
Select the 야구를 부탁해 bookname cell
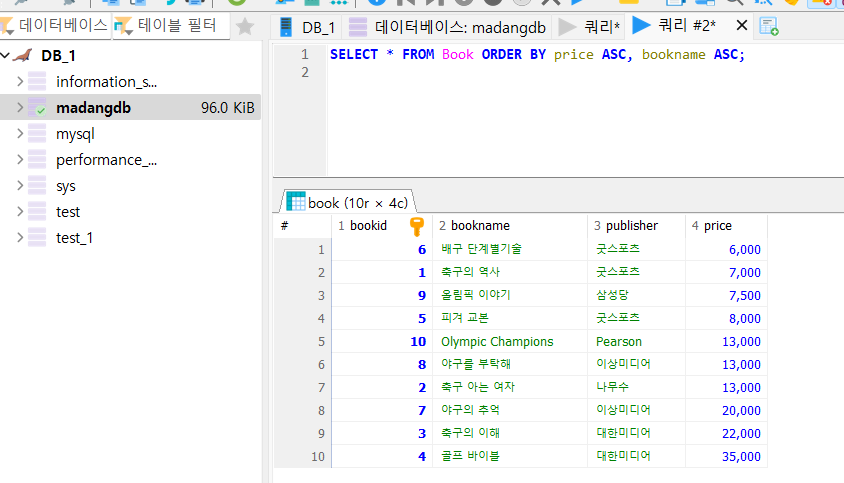pos(510,365)
